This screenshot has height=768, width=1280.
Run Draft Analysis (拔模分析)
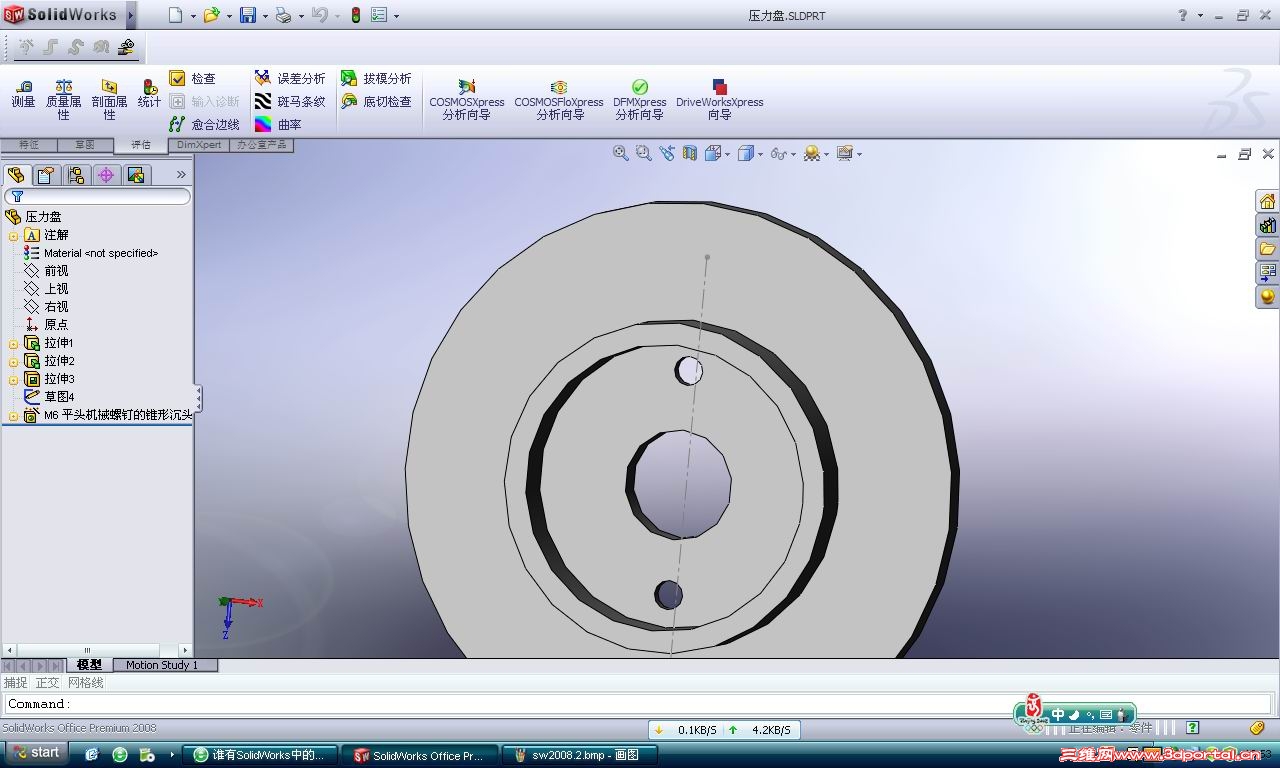coord(376,78)
